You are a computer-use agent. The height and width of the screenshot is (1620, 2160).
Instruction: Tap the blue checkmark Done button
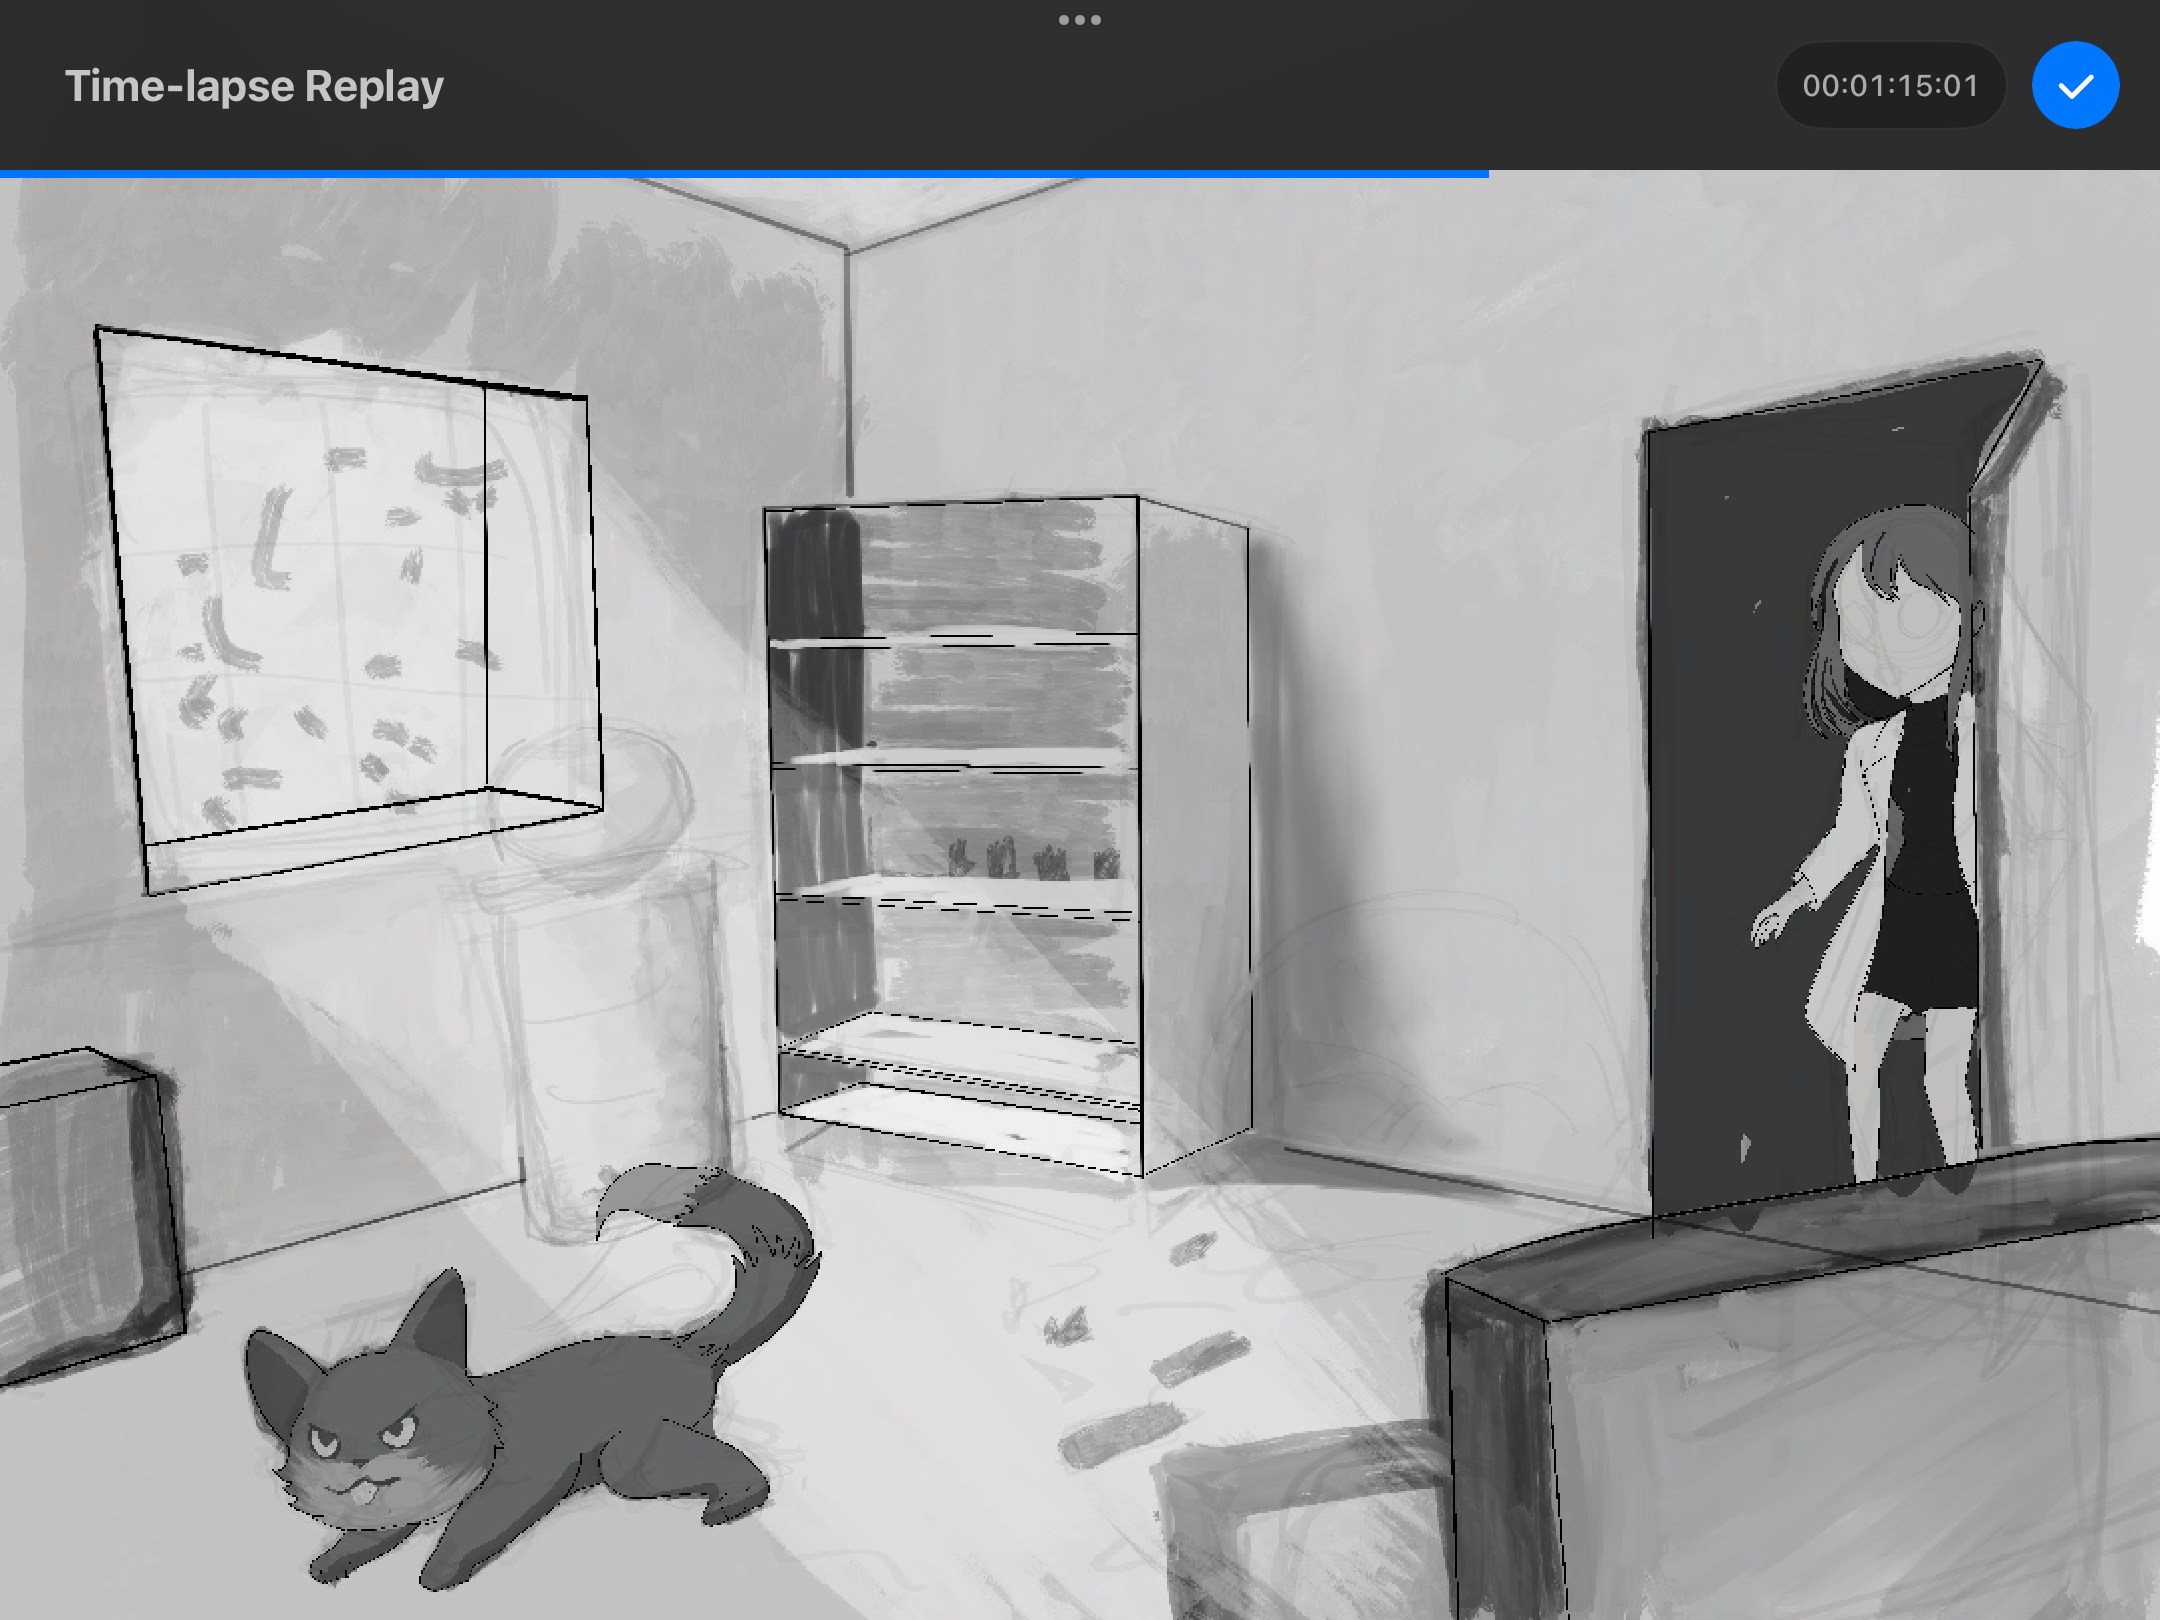pyautogui.click(x=2075, y=86)
